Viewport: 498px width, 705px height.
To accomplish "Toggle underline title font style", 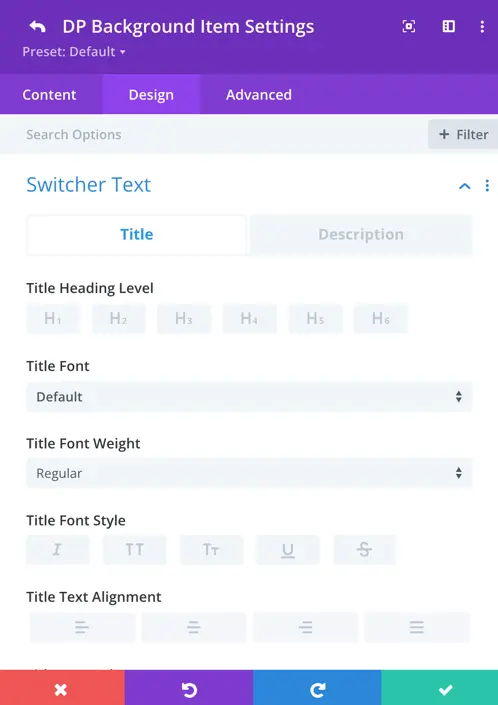I will click(x=288, y=549).
